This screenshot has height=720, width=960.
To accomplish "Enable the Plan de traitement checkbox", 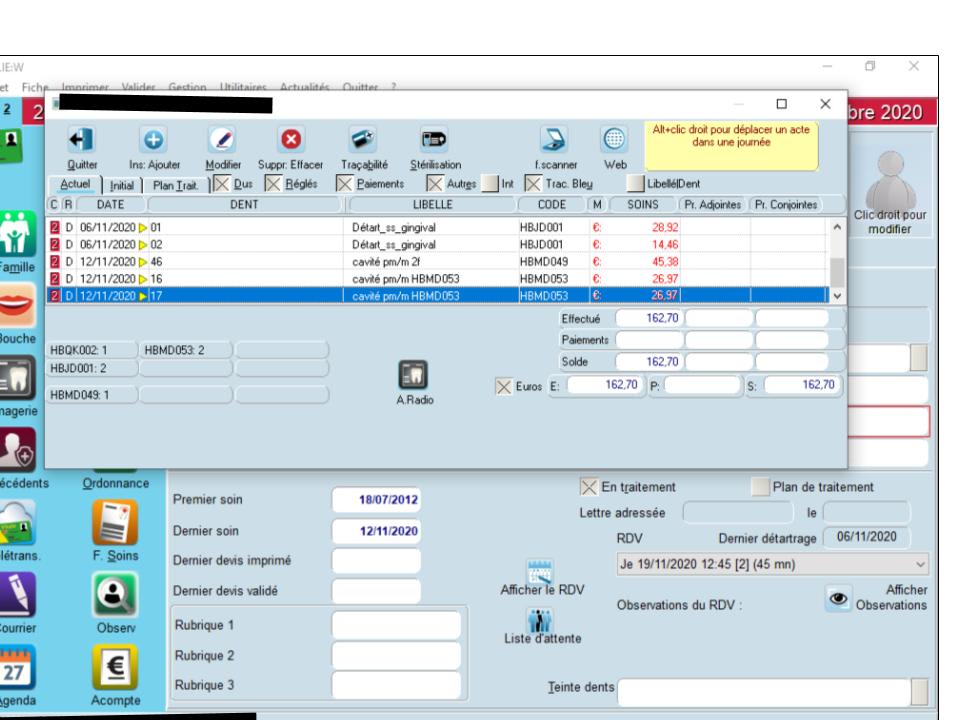I will (x=759, y=487).
